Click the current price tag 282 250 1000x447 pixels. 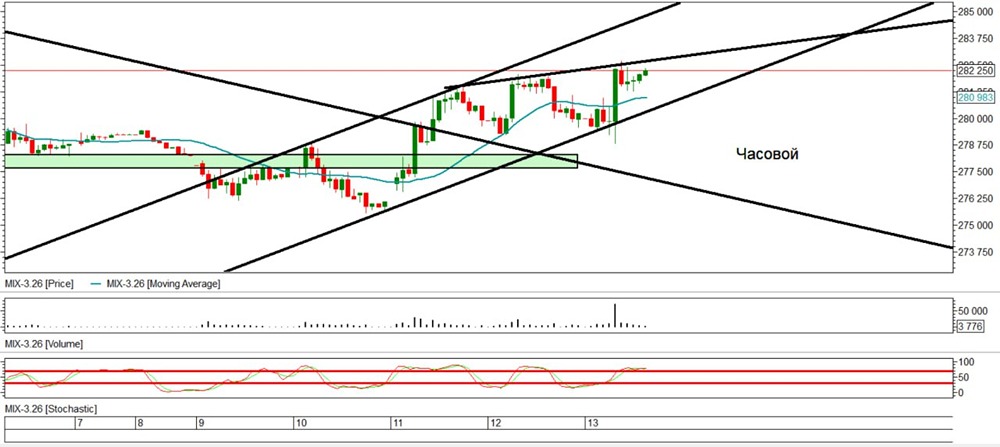(x=976, y=70)
